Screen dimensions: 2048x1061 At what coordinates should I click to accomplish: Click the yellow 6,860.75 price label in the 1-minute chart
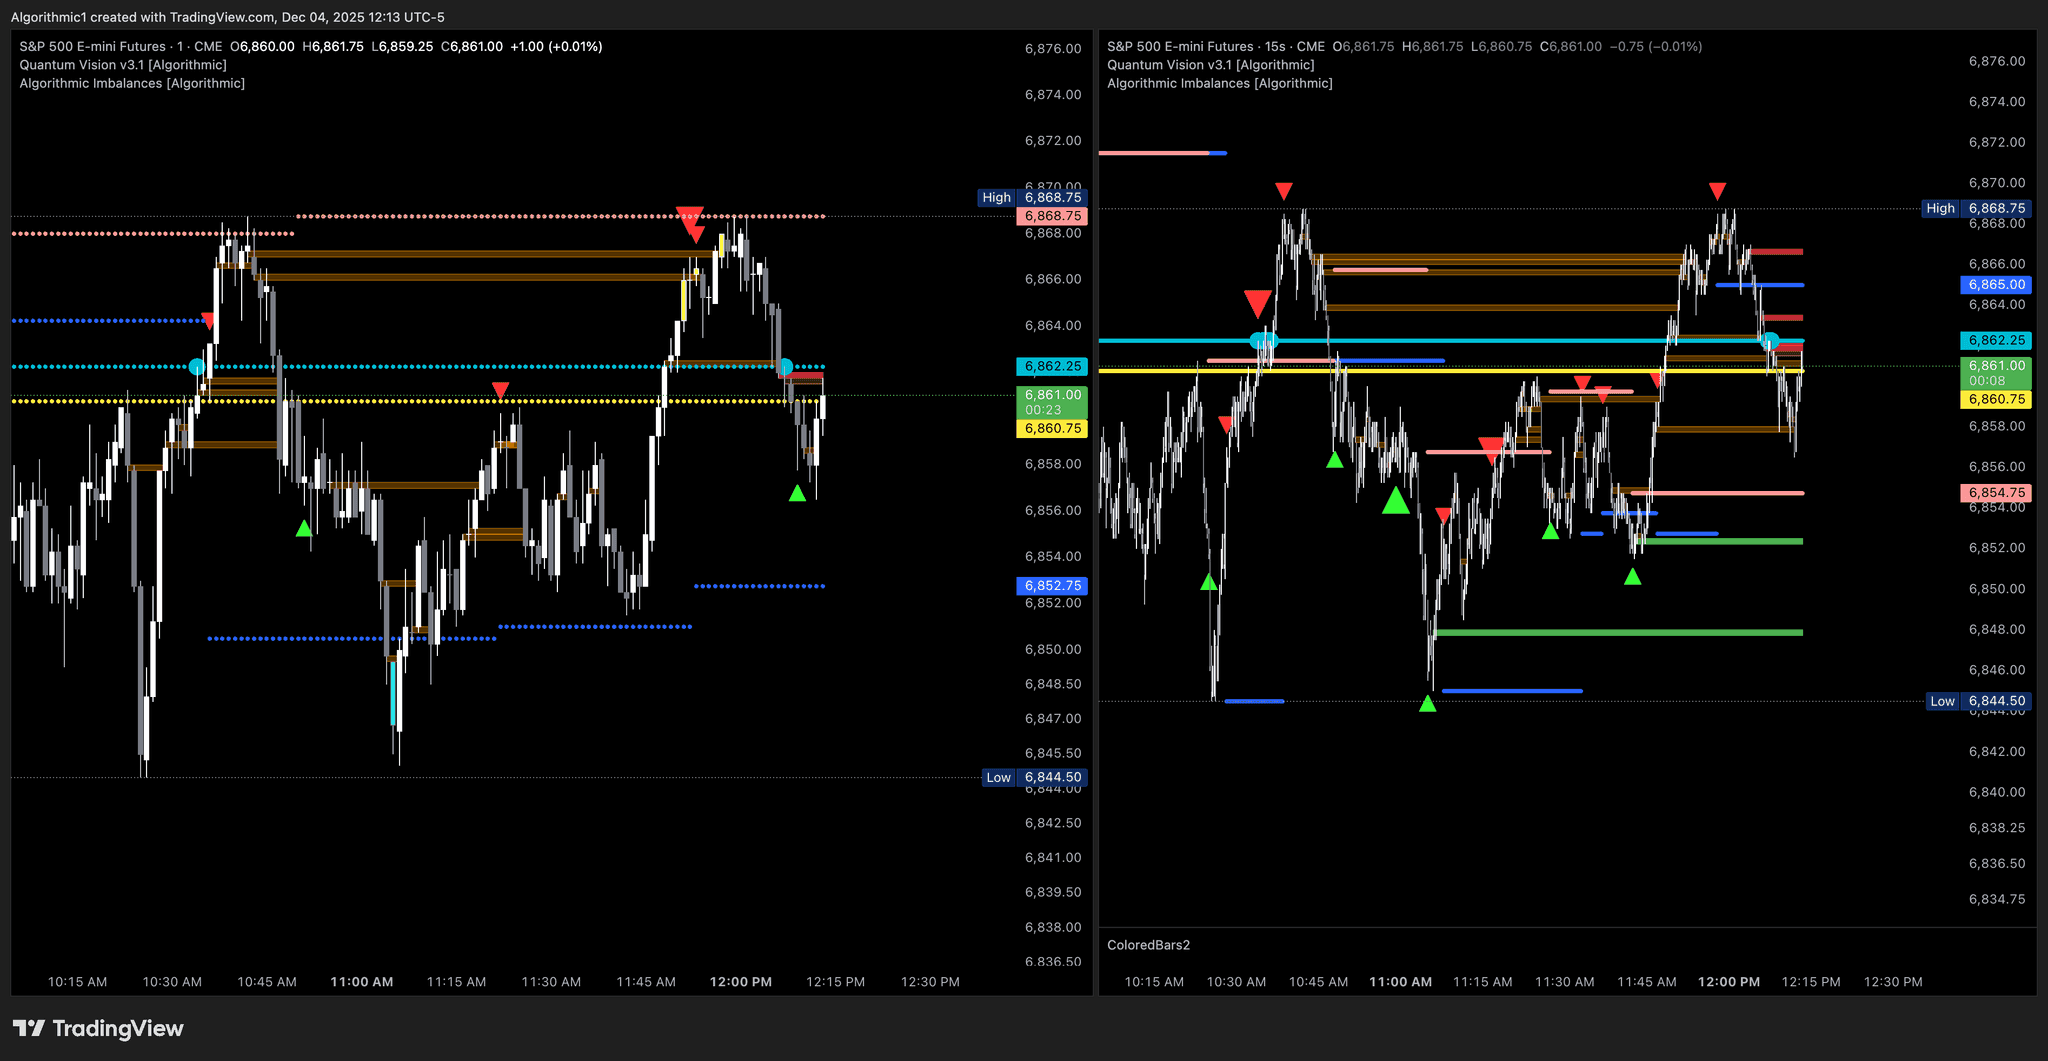click(x=1052, y=429)
